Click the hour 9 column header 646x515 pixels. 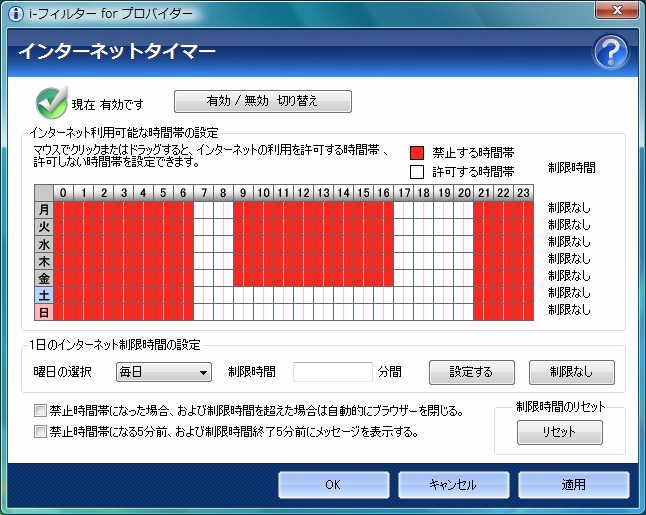[243, 193]
